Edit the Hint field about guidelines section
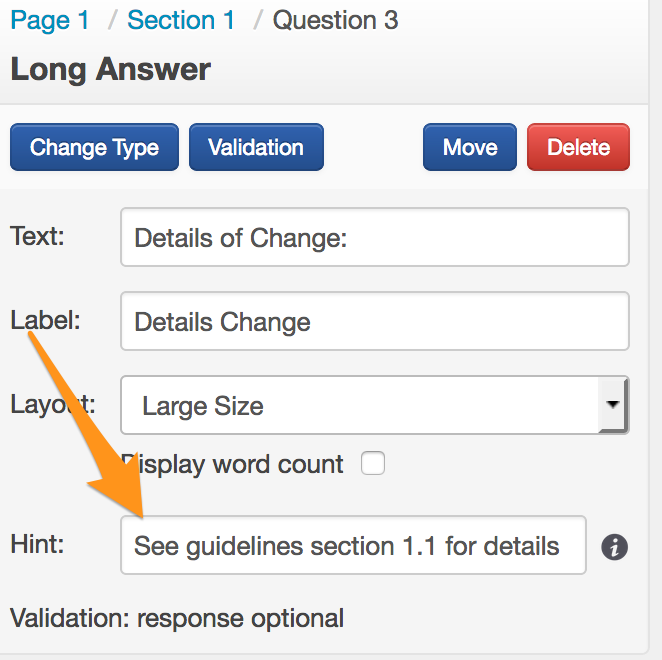 tap(353, 545)
